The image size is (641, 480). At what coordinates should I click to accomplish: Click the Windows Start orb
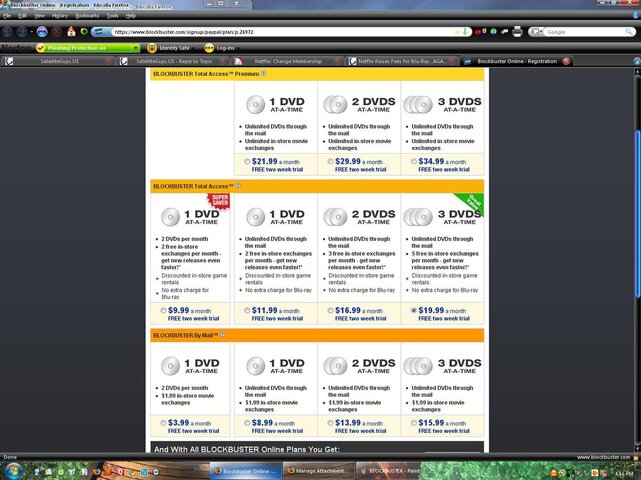pos(12,471)
